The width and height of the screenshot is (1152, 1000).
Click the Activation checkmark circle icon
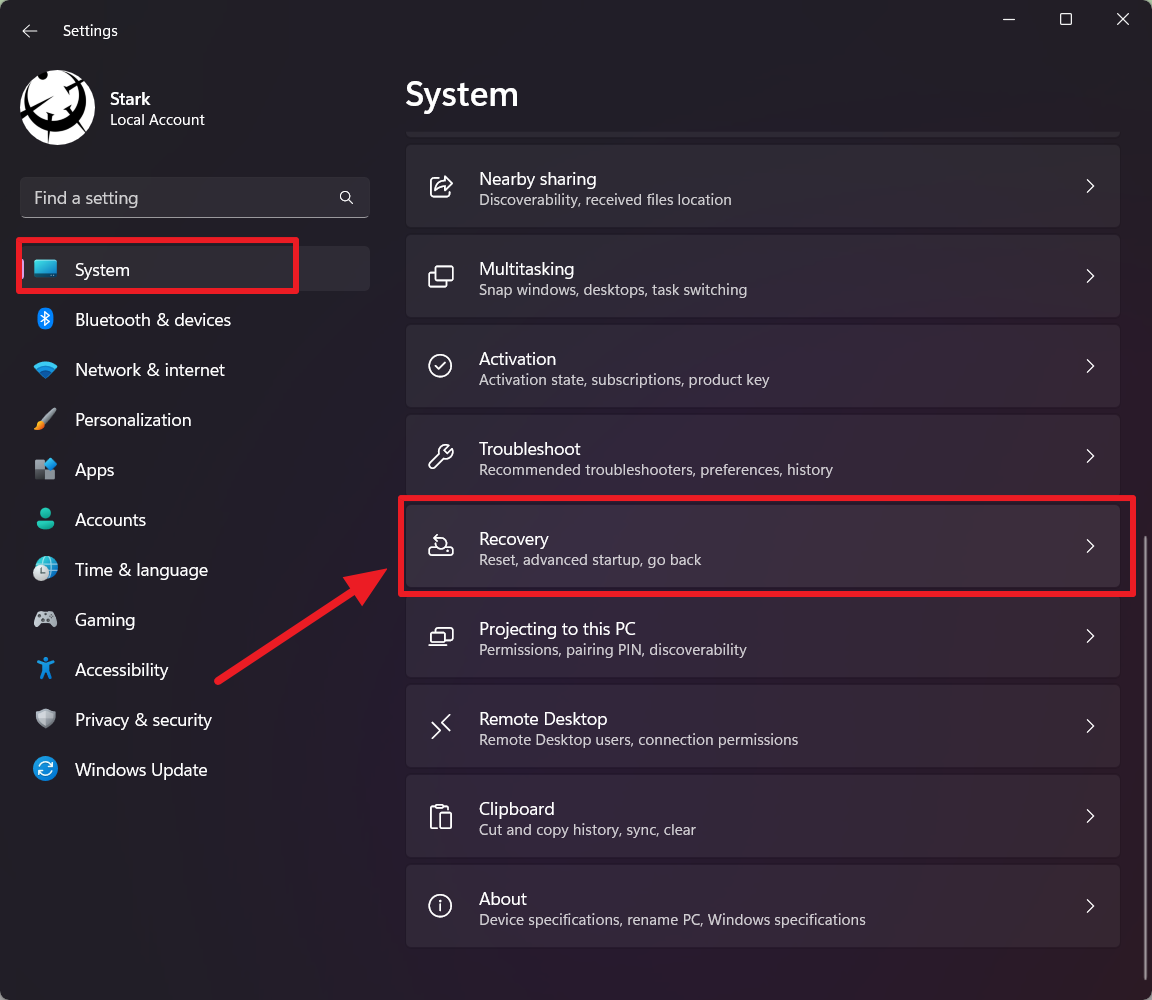click(440, 366)
